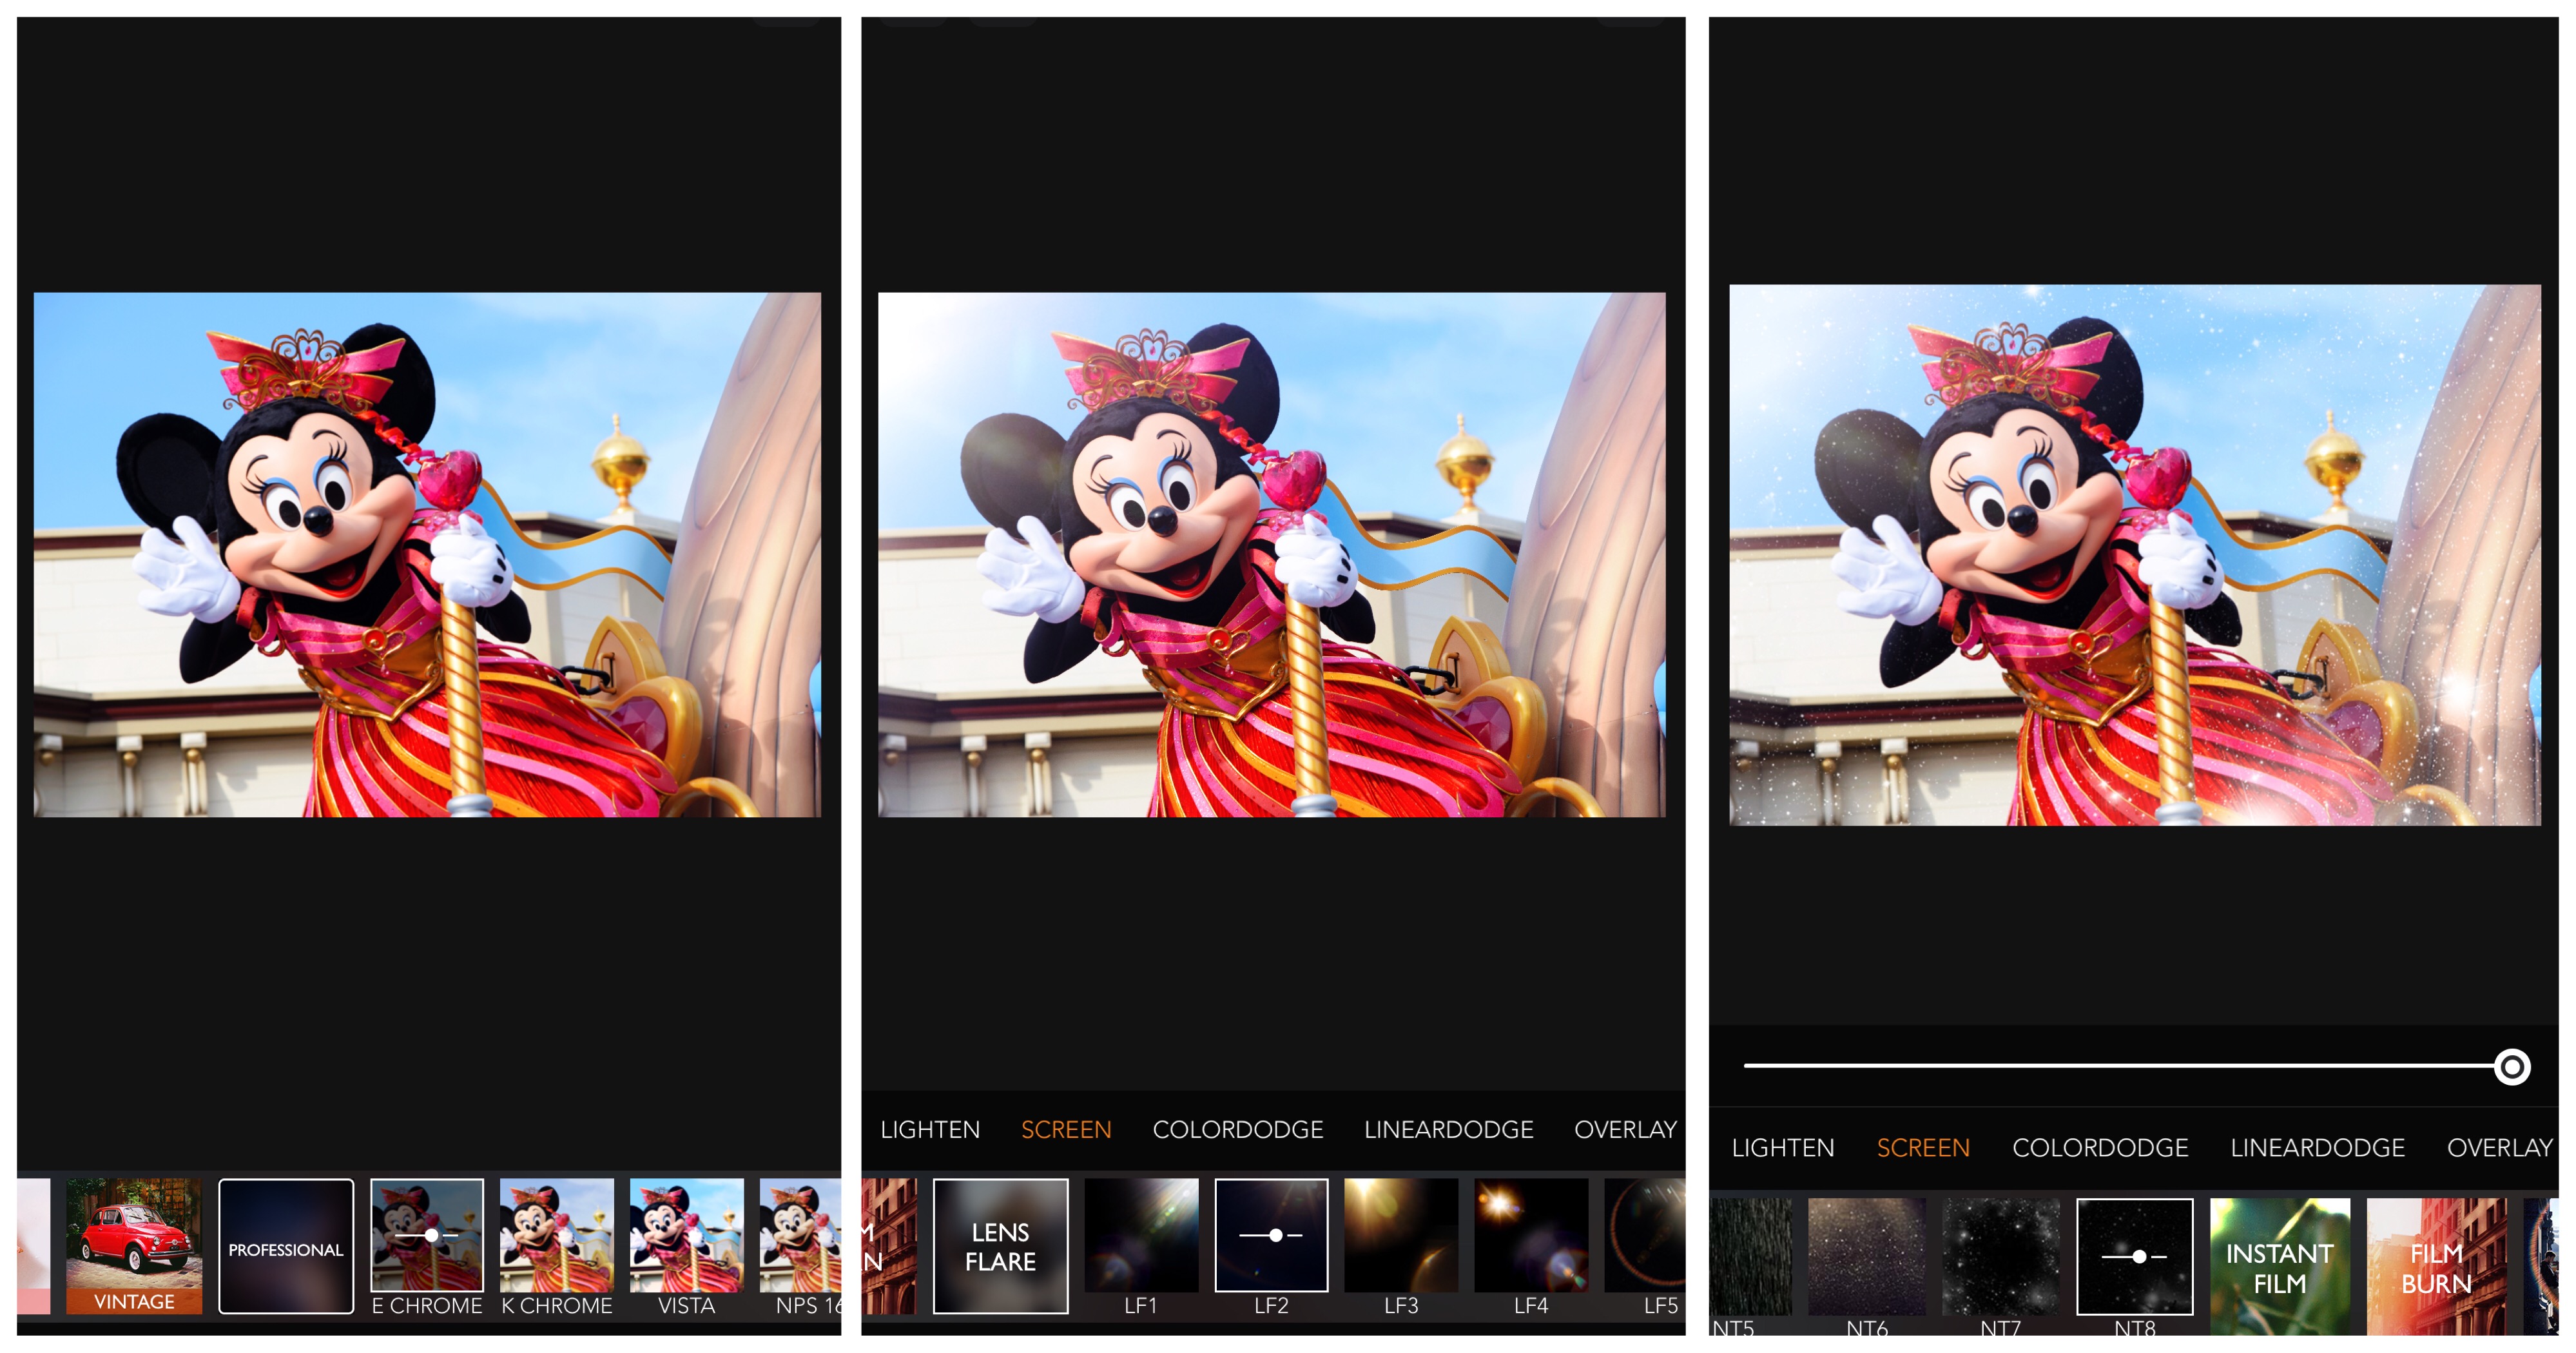
Task: Open the LENS FLARE category tile
Action: click(x=1000, y=1245)
